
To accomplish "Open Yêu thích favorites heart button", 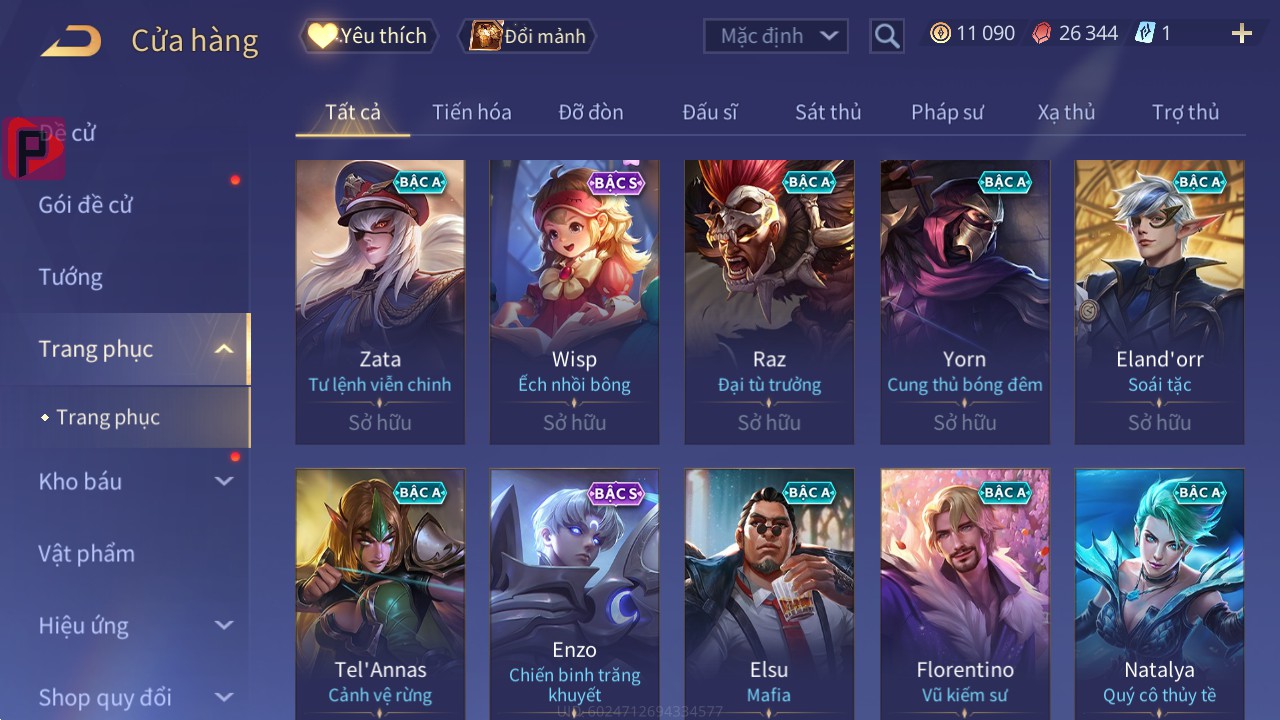I will tap(368, 36).
